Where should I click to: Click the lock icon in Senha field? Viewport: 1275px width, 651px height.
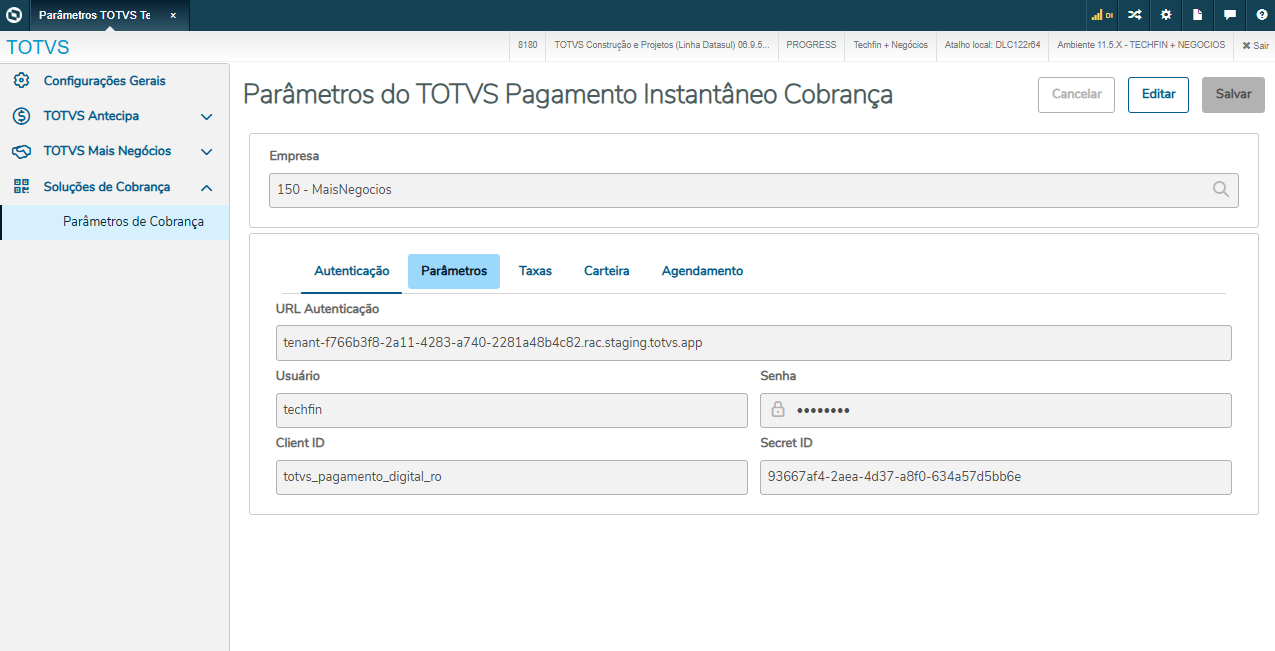pyautogui.click(x=777, y=410)
